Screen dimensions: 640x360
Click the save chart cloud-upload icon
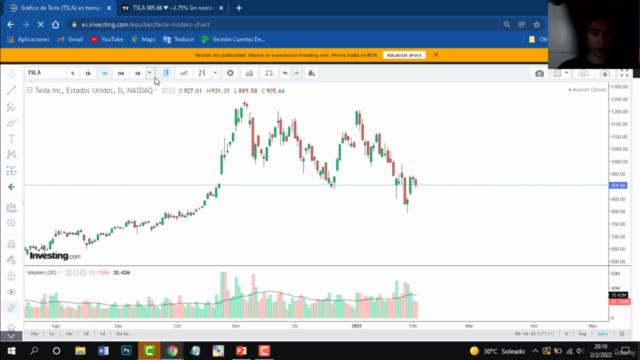tap(605, 73)
